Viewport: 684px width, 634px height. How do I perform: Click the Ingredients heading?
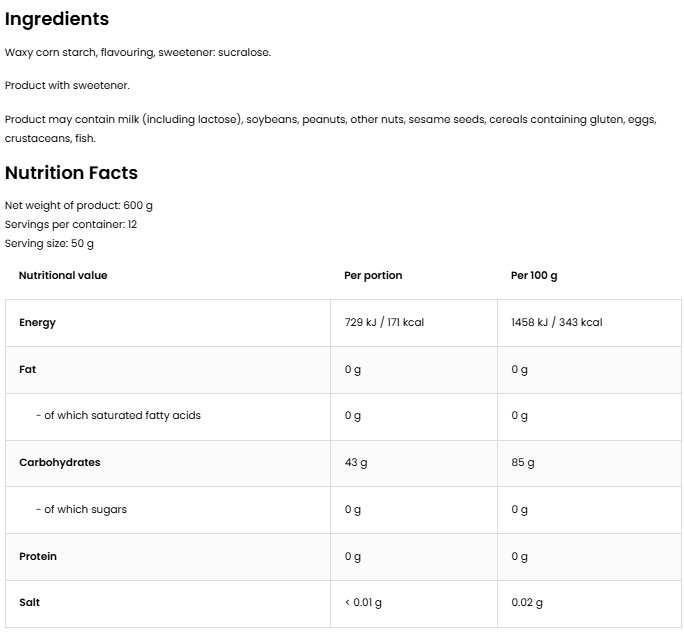[x=57, y=19]
